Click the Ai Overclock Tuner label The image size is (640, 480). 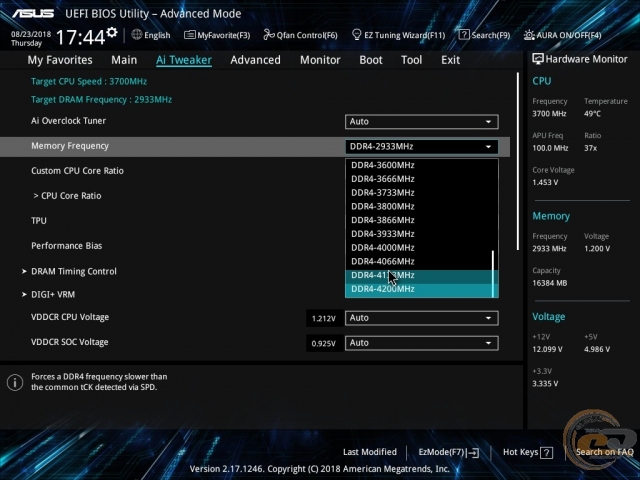[68, 121]
